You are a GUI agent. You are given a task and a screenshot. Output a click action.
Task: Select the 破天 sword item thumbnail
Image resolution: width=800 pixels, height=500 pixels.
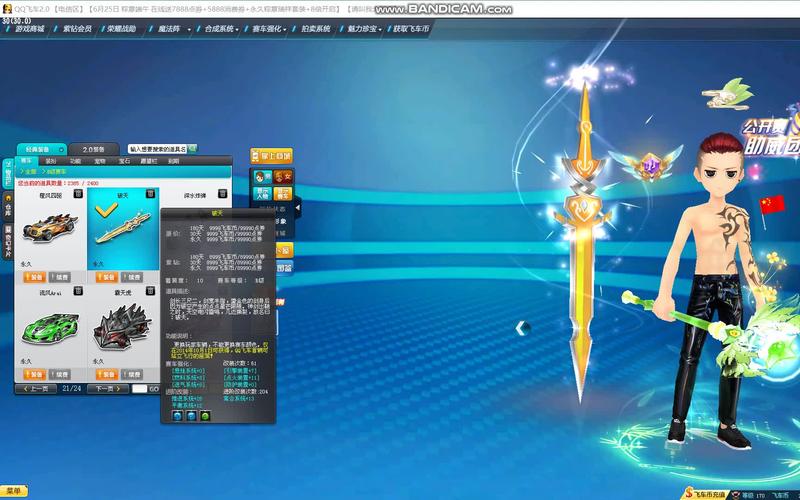pyautogui.click(x=123, y=228)
